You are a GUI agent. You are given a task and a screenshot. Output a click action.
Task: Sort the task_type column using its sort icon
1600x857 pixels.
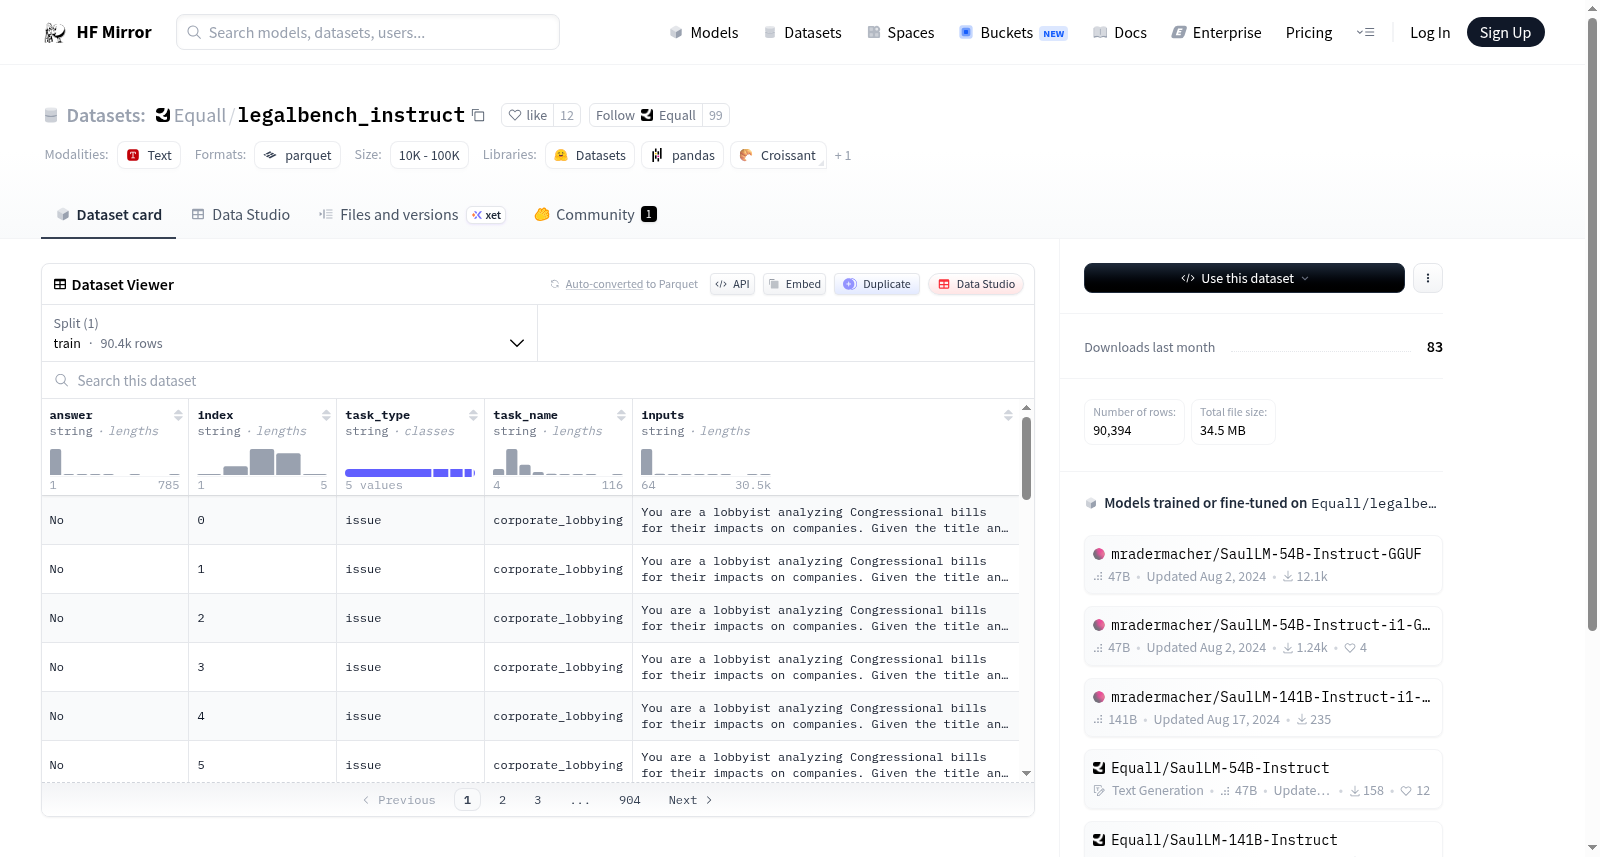[474, 415]
